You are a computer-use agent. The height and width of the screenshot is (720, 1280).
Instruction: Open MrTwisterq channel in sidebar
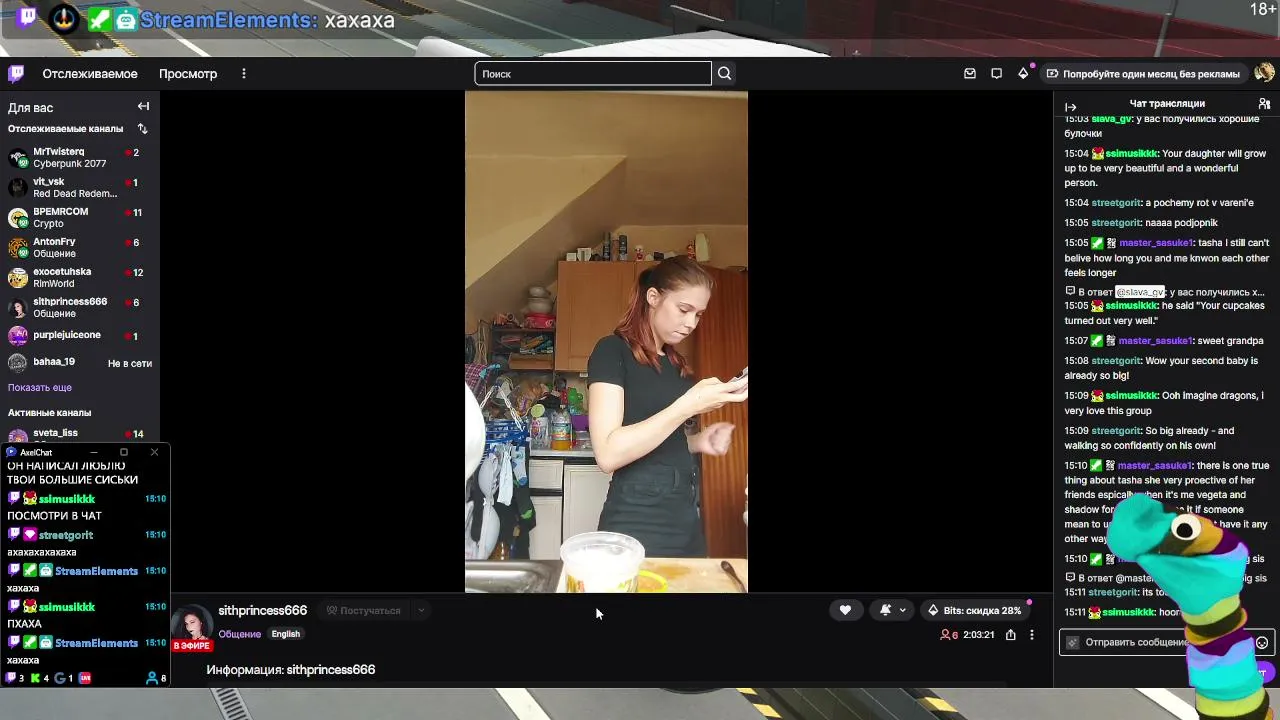(x=80, y=158)
